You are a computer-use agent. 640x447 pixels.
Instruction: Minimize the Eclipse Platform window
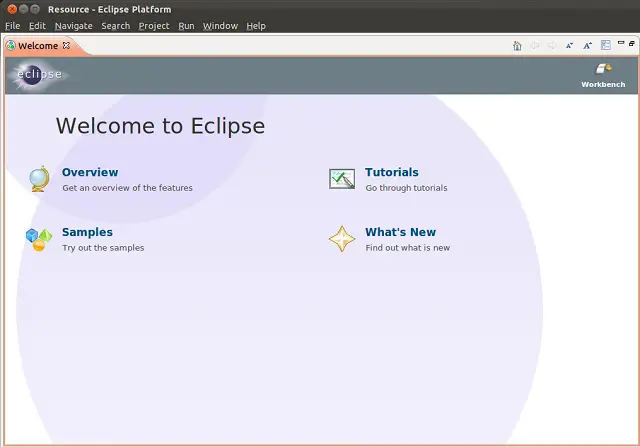tap(24, 9)
